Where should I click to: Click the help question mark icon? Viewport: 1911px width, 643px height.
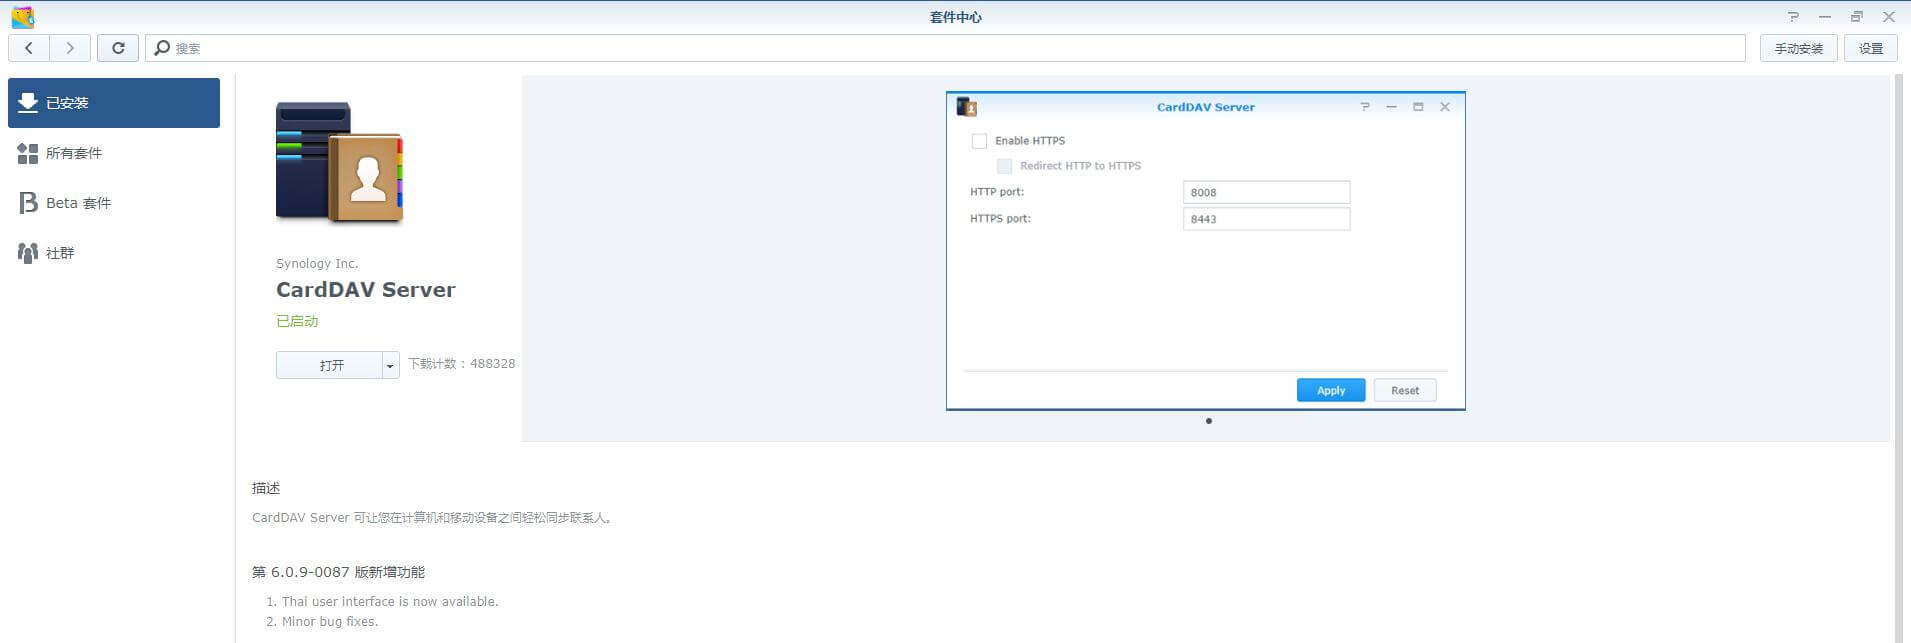coord(1793,17)
